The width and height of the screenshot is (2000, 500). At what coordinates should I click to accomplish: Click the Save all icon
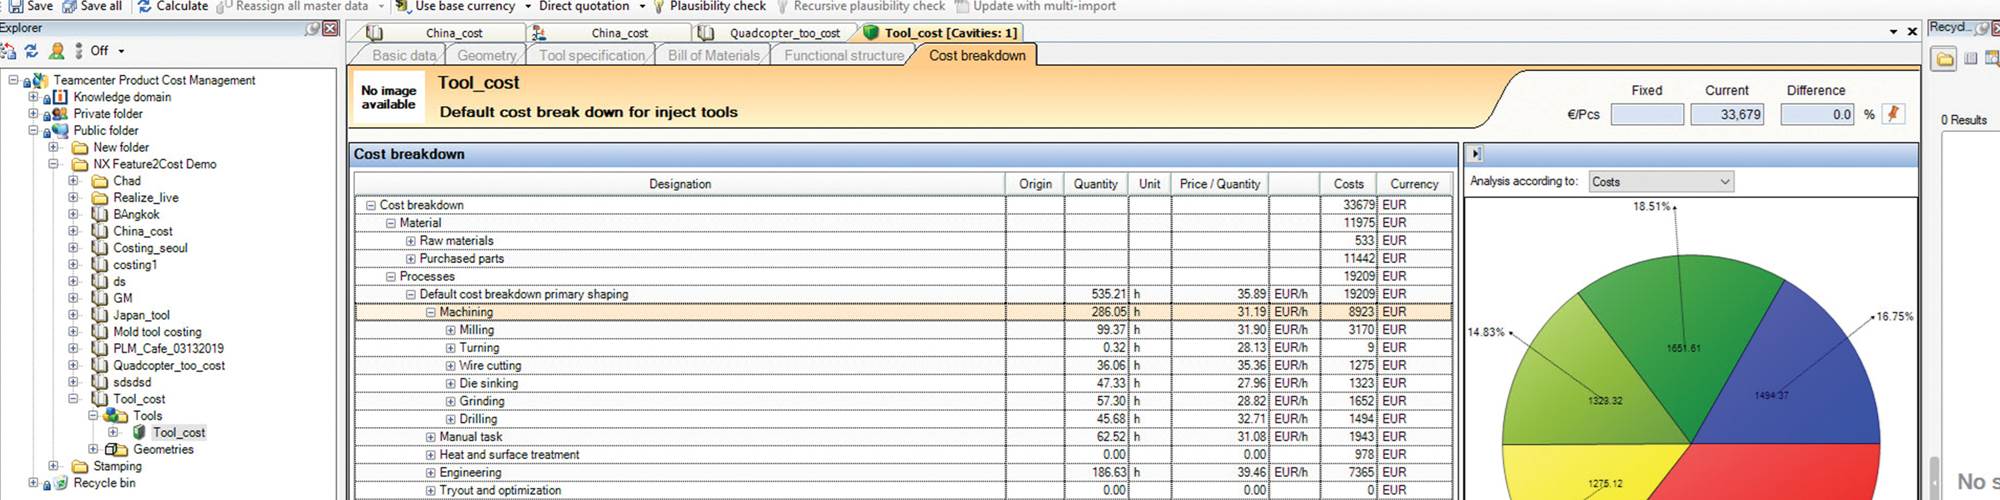tap(69, 6)
